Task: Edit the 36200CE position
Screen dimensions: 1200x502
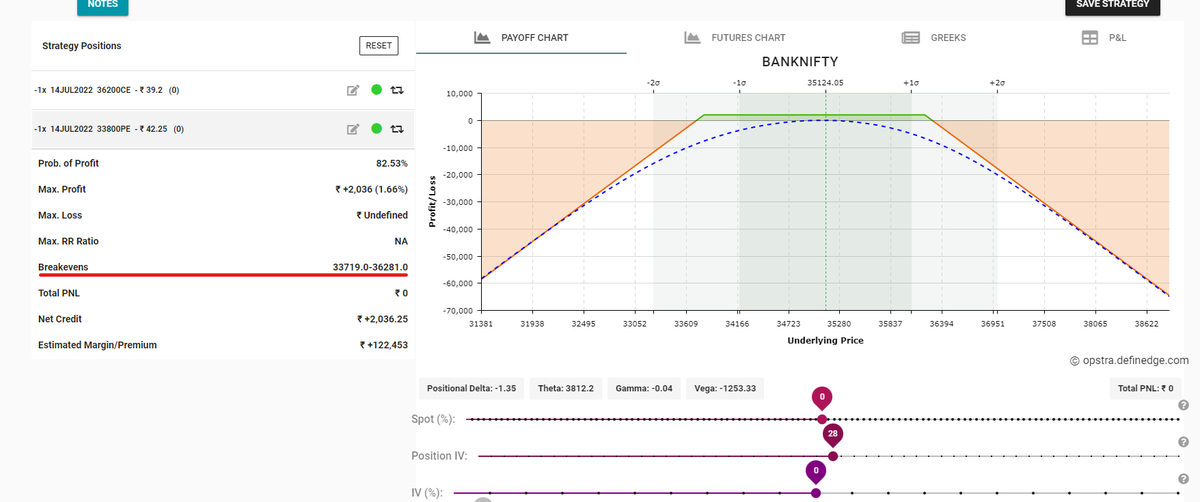Action: tap(352, 90)
